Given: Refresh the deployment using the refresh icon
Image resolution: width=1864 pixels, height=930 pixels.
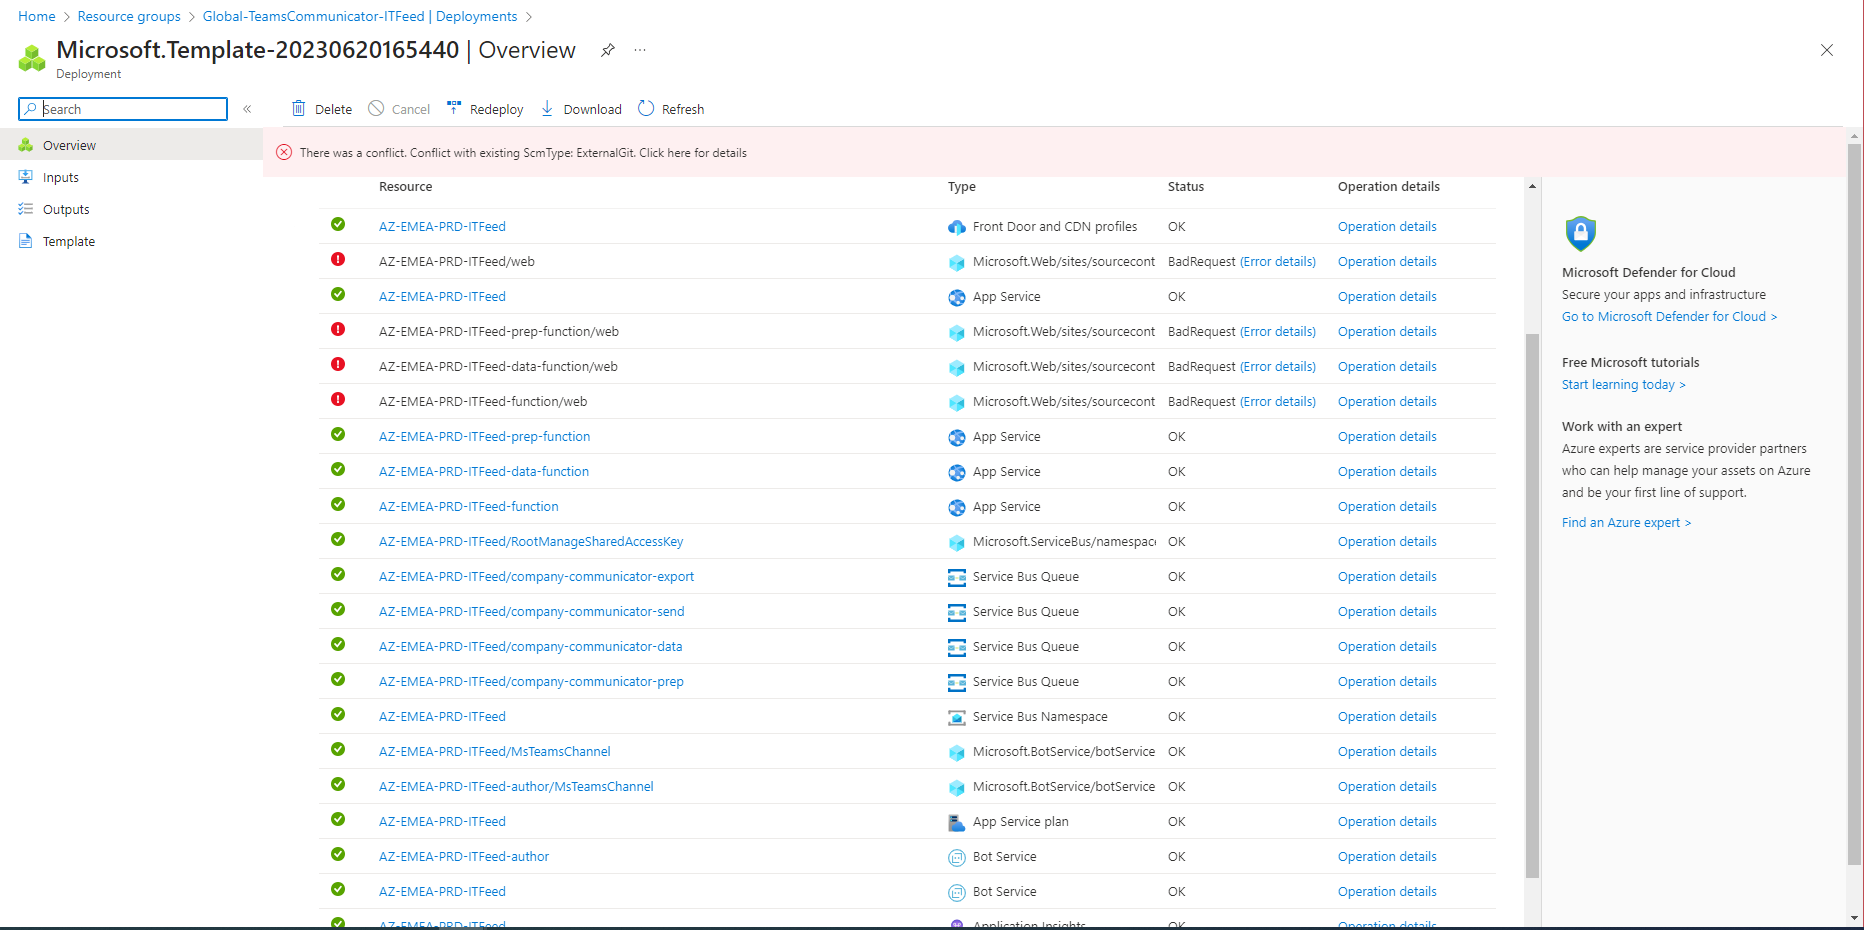Looking at the screenshot, I should pyautogui.click(x=647, y=108).
